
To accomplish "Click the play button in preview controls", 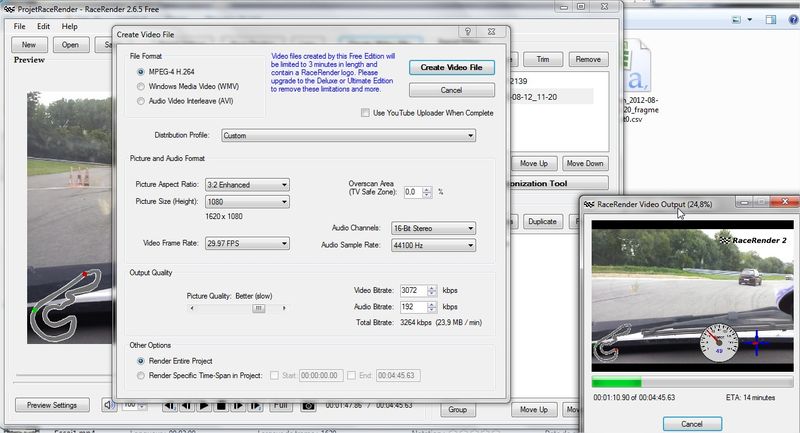I will point(204,406).
